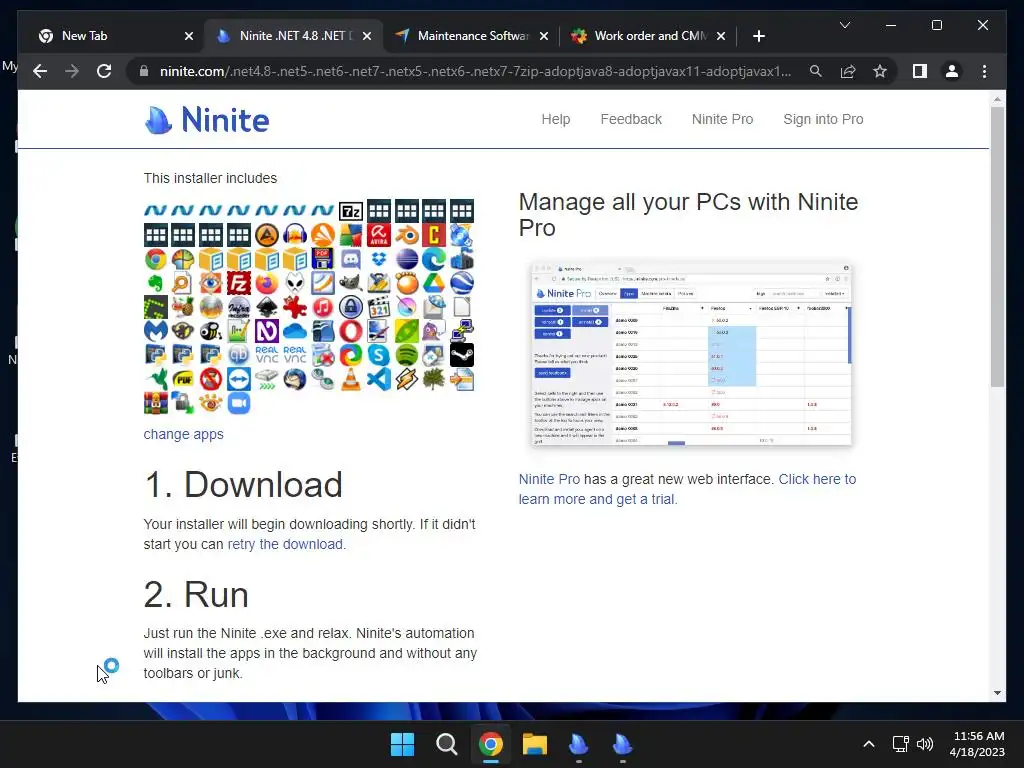
Task: Click the GIMP icon
Action: click(x=351, y=283)
